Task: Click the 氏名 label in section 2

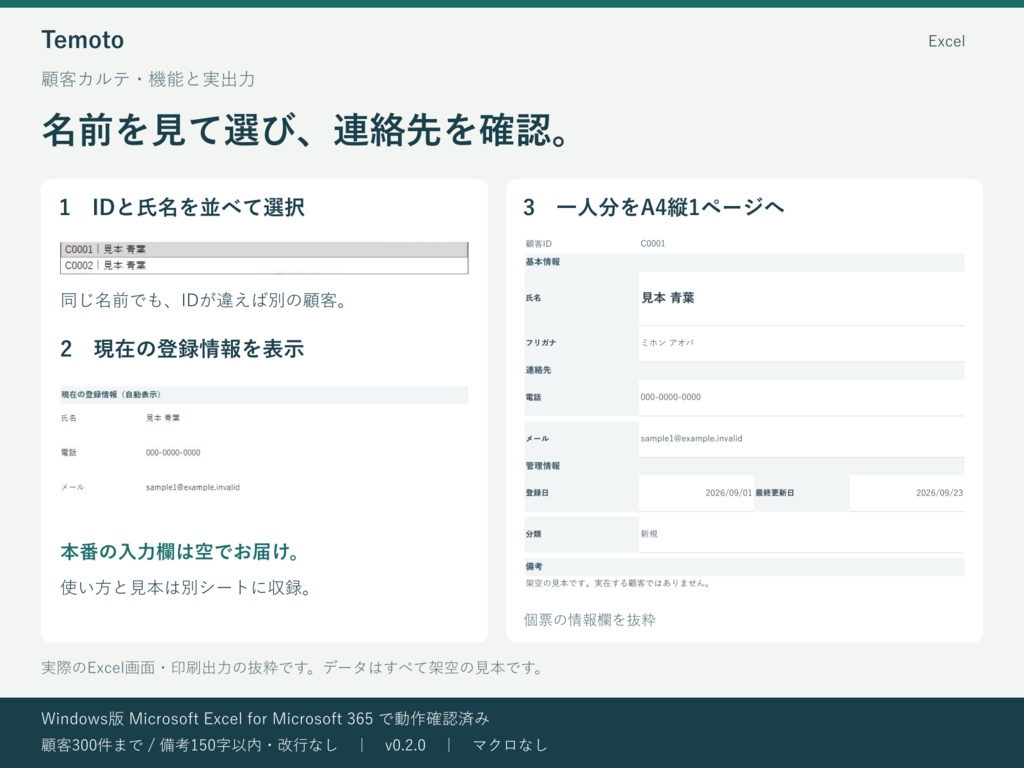Action: pyautogui.click(x=69, y=418)
